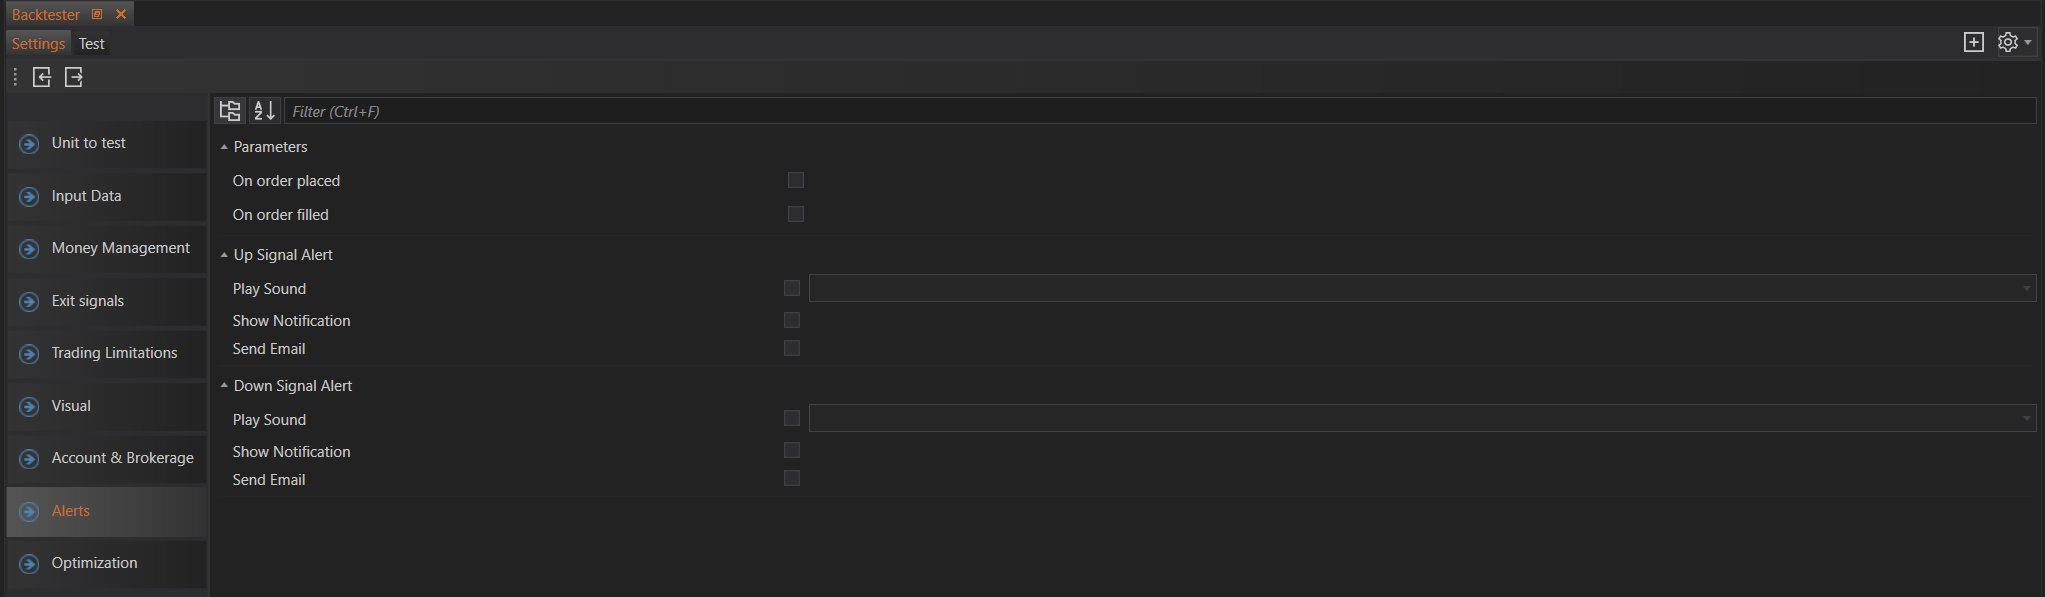The height and width of the screenshot is (597, 2045).
Task: Click the Filter search field
Action: (1158, 111)
